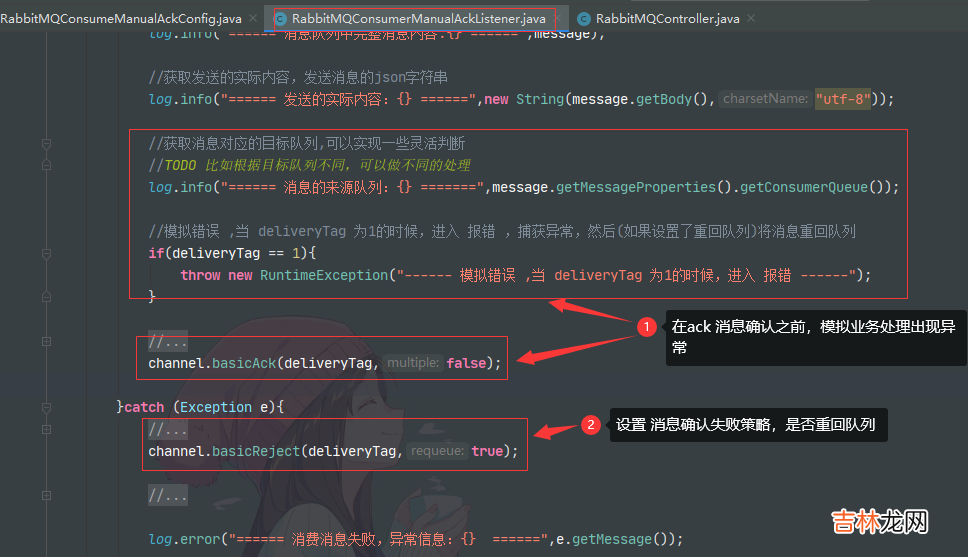
Task: Click the 获取发送的实际内容 comment line
Action: tap(298, 77)
